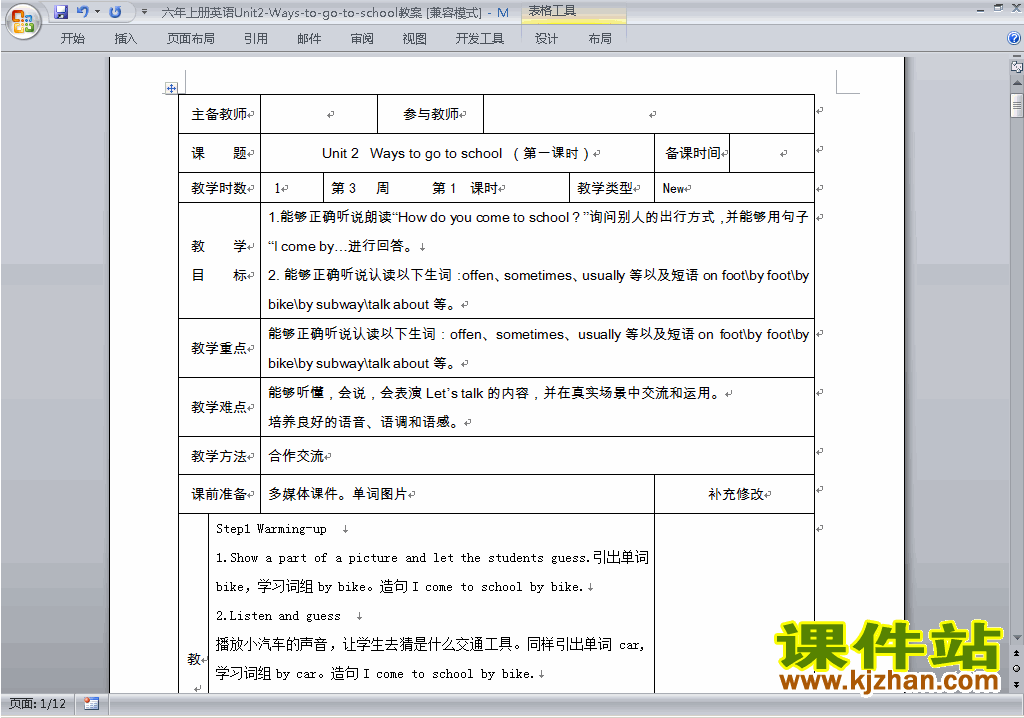Image resolution: width=1024 pixels, height=718 pixels.
Task: Open the 设计 table tools tab
Action: [x=546, y=39]
